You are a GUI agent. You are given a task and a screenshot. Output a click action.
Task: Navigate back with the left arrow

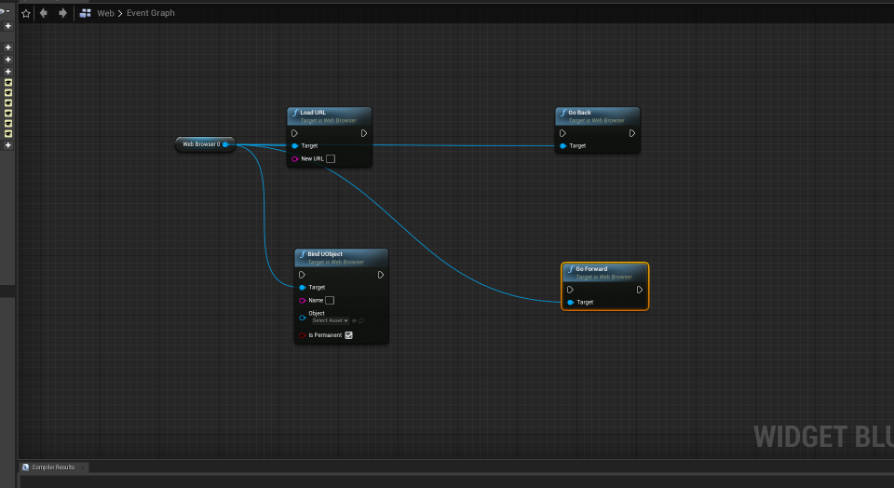tap(43, 14)
